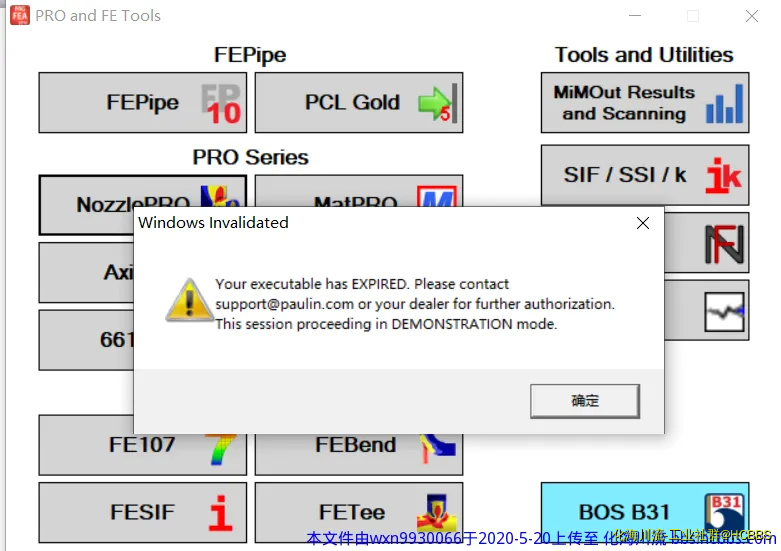Launch the SIF / SSI / k calculator
781x551 pixels.
[644, 175]
